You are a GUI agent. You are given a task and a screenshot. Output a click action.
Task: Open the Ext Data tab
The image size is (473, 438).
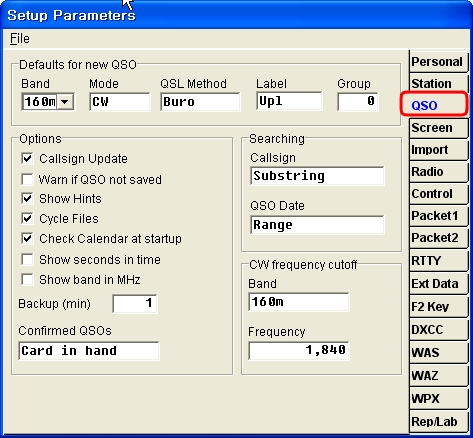click(438, 284)
